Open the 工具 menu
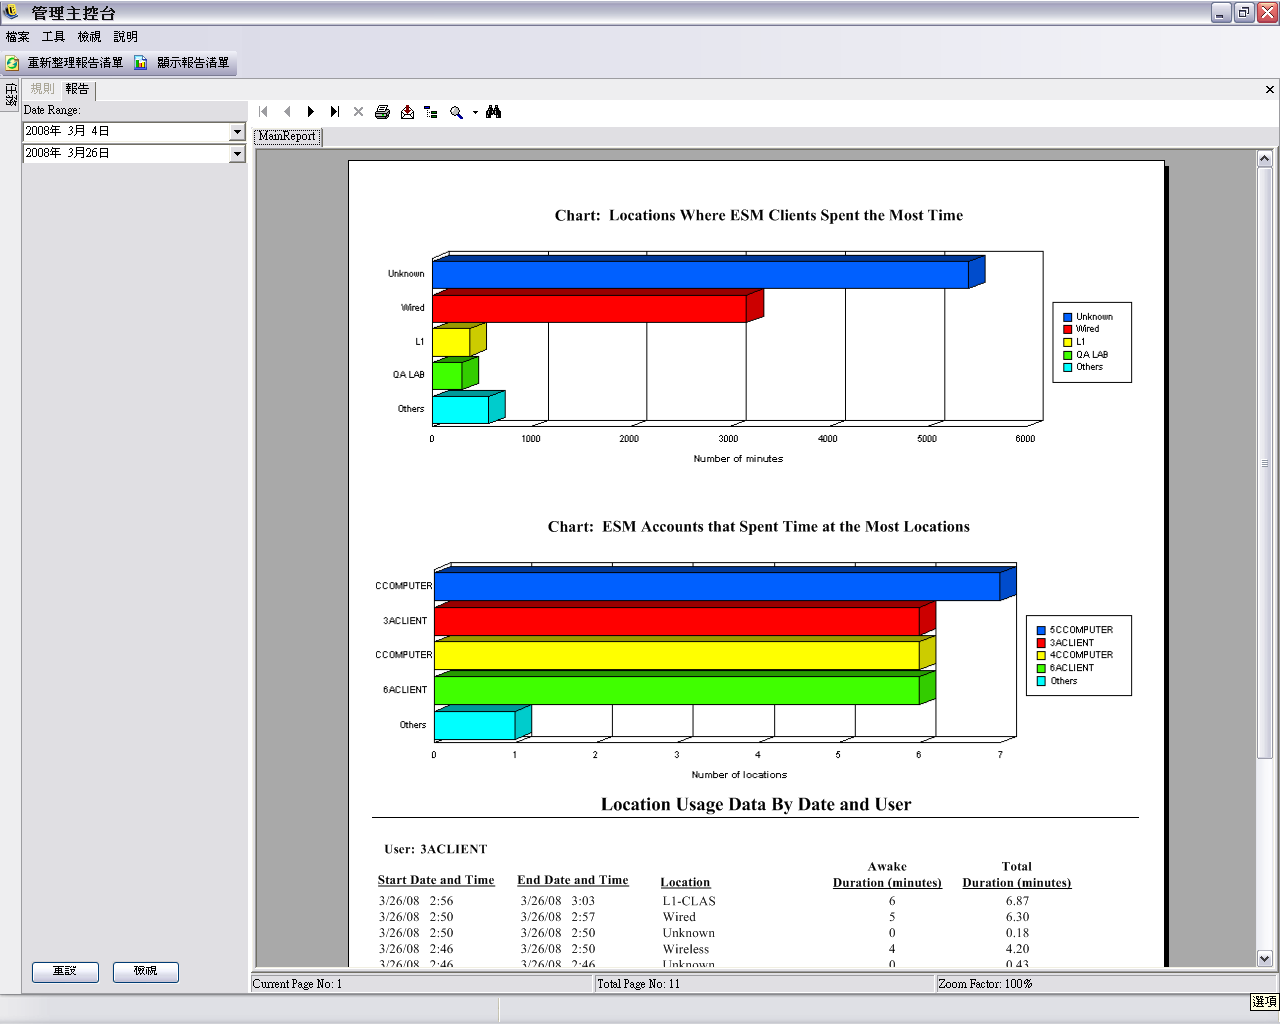Screen dimensions: 1280x1024 point(53,37)
